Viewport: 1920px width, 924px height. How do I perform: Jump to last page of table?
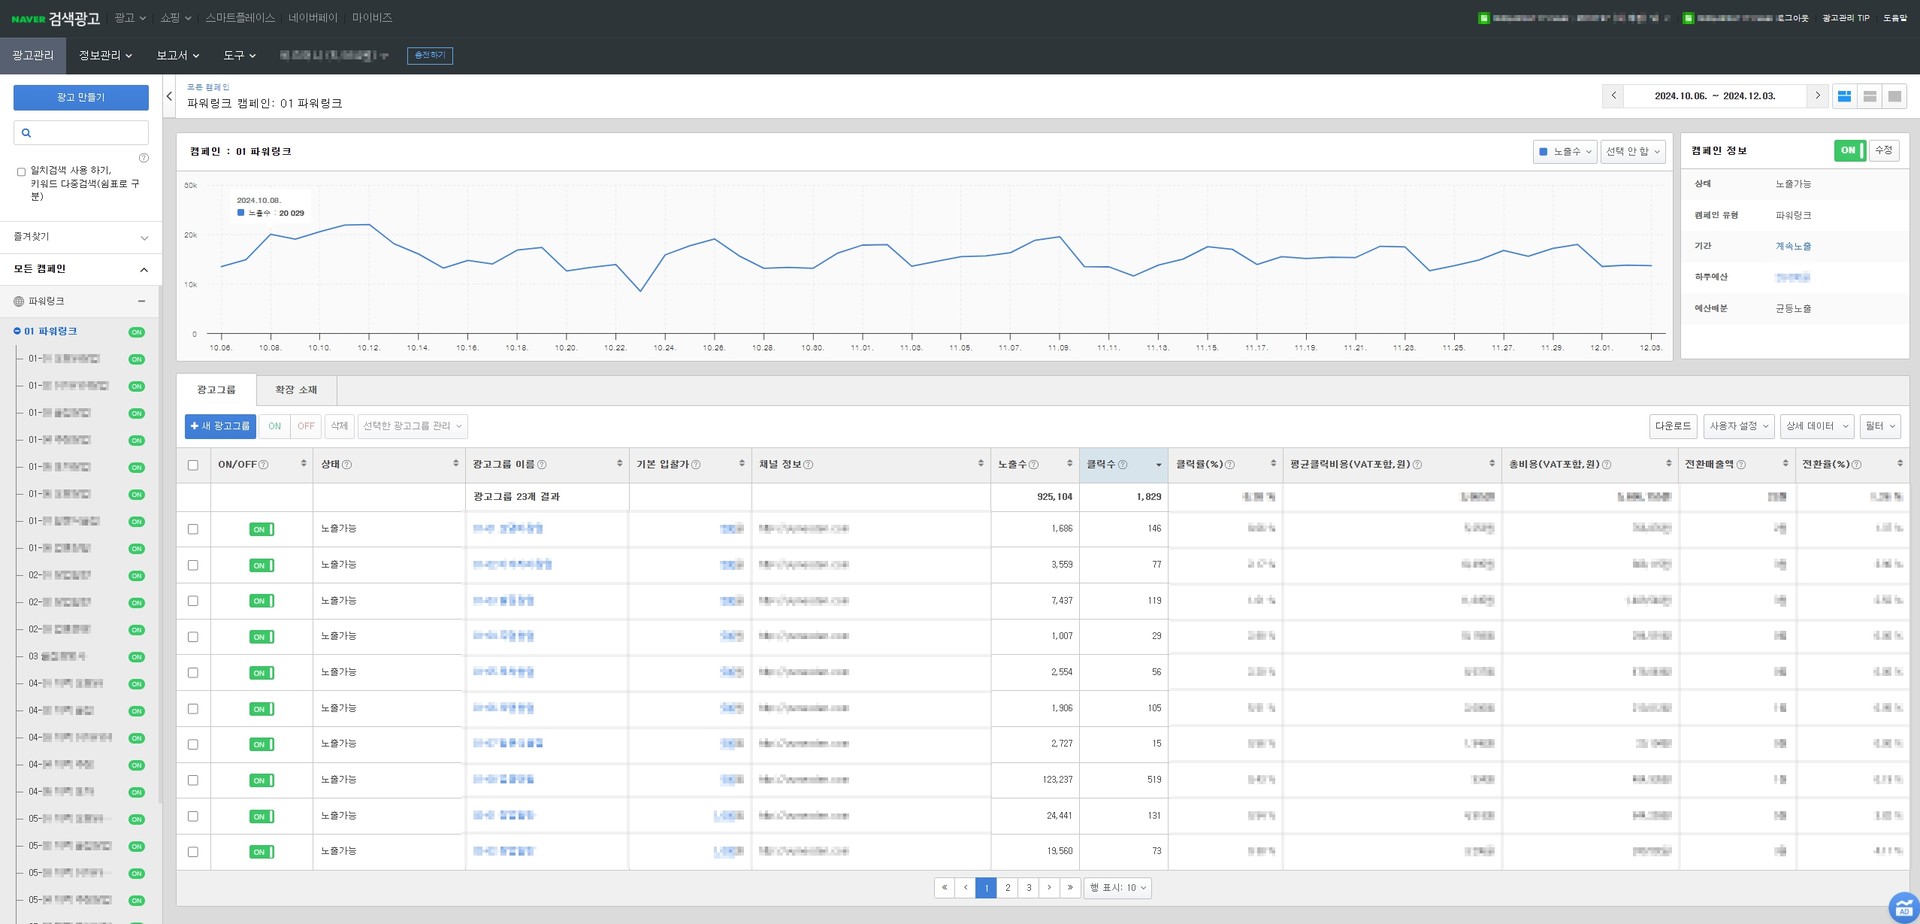[1070, 888]
